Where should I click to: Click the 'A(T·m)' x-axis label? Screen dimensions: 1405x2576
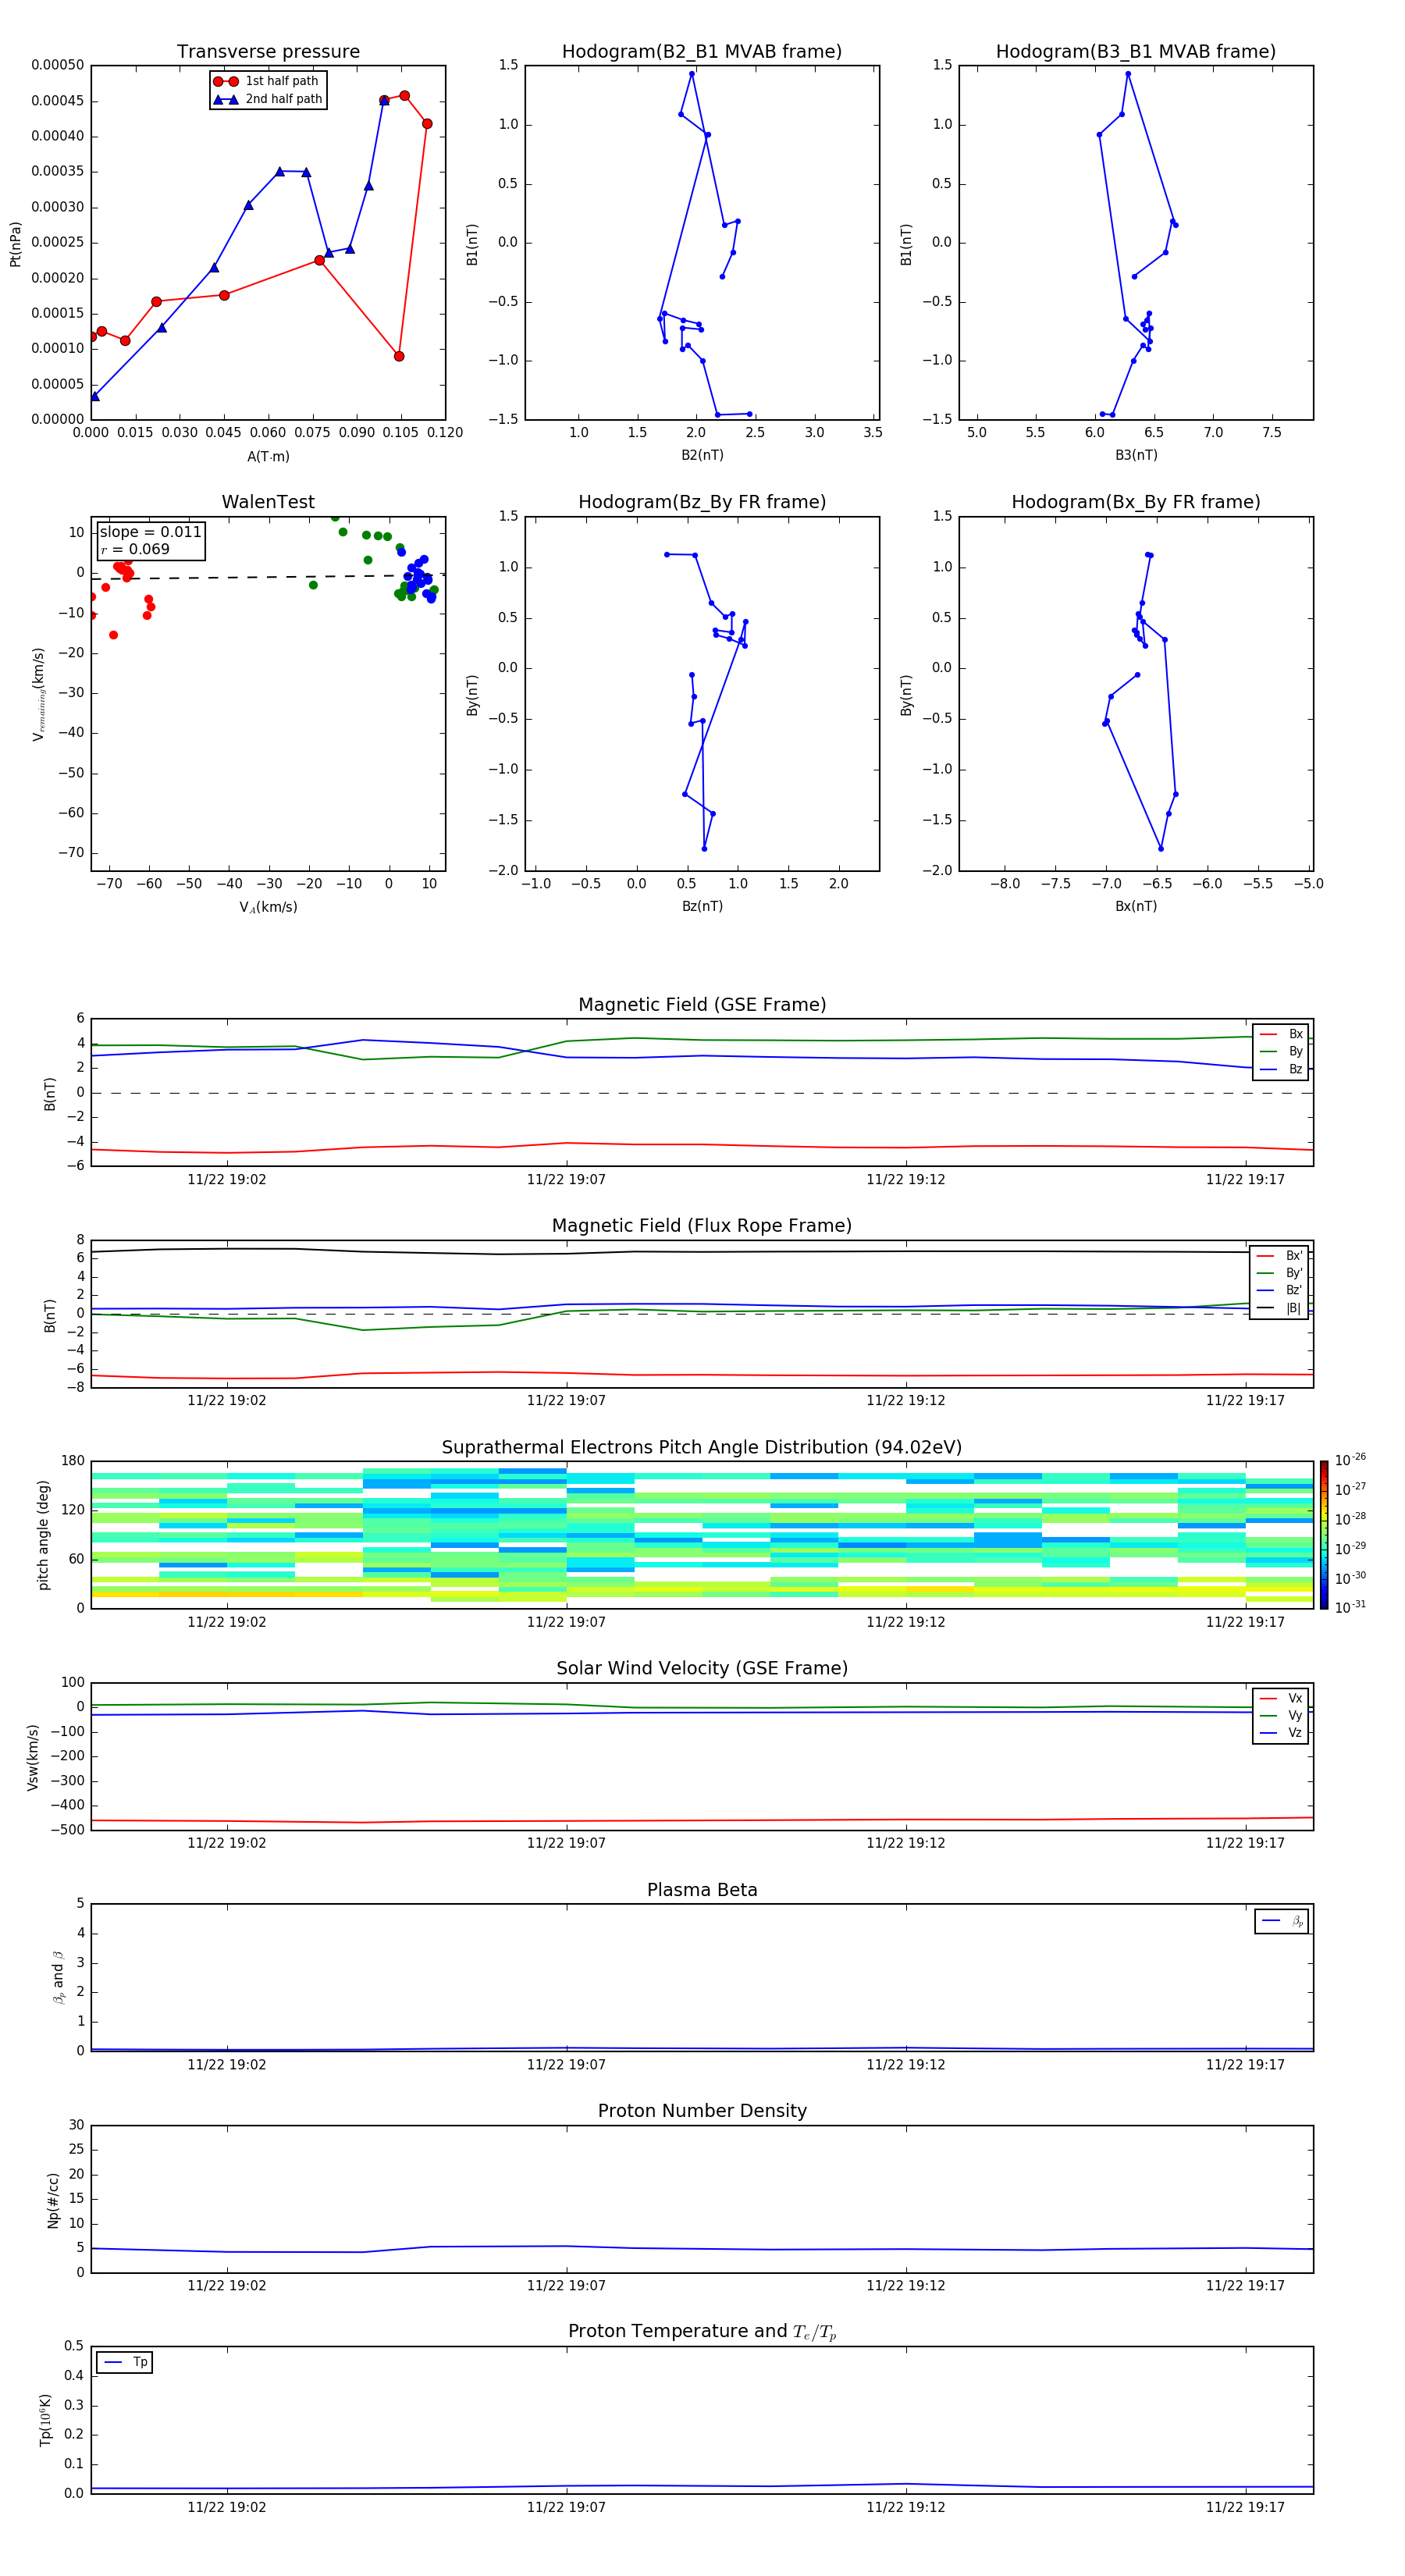pos(268,457)
